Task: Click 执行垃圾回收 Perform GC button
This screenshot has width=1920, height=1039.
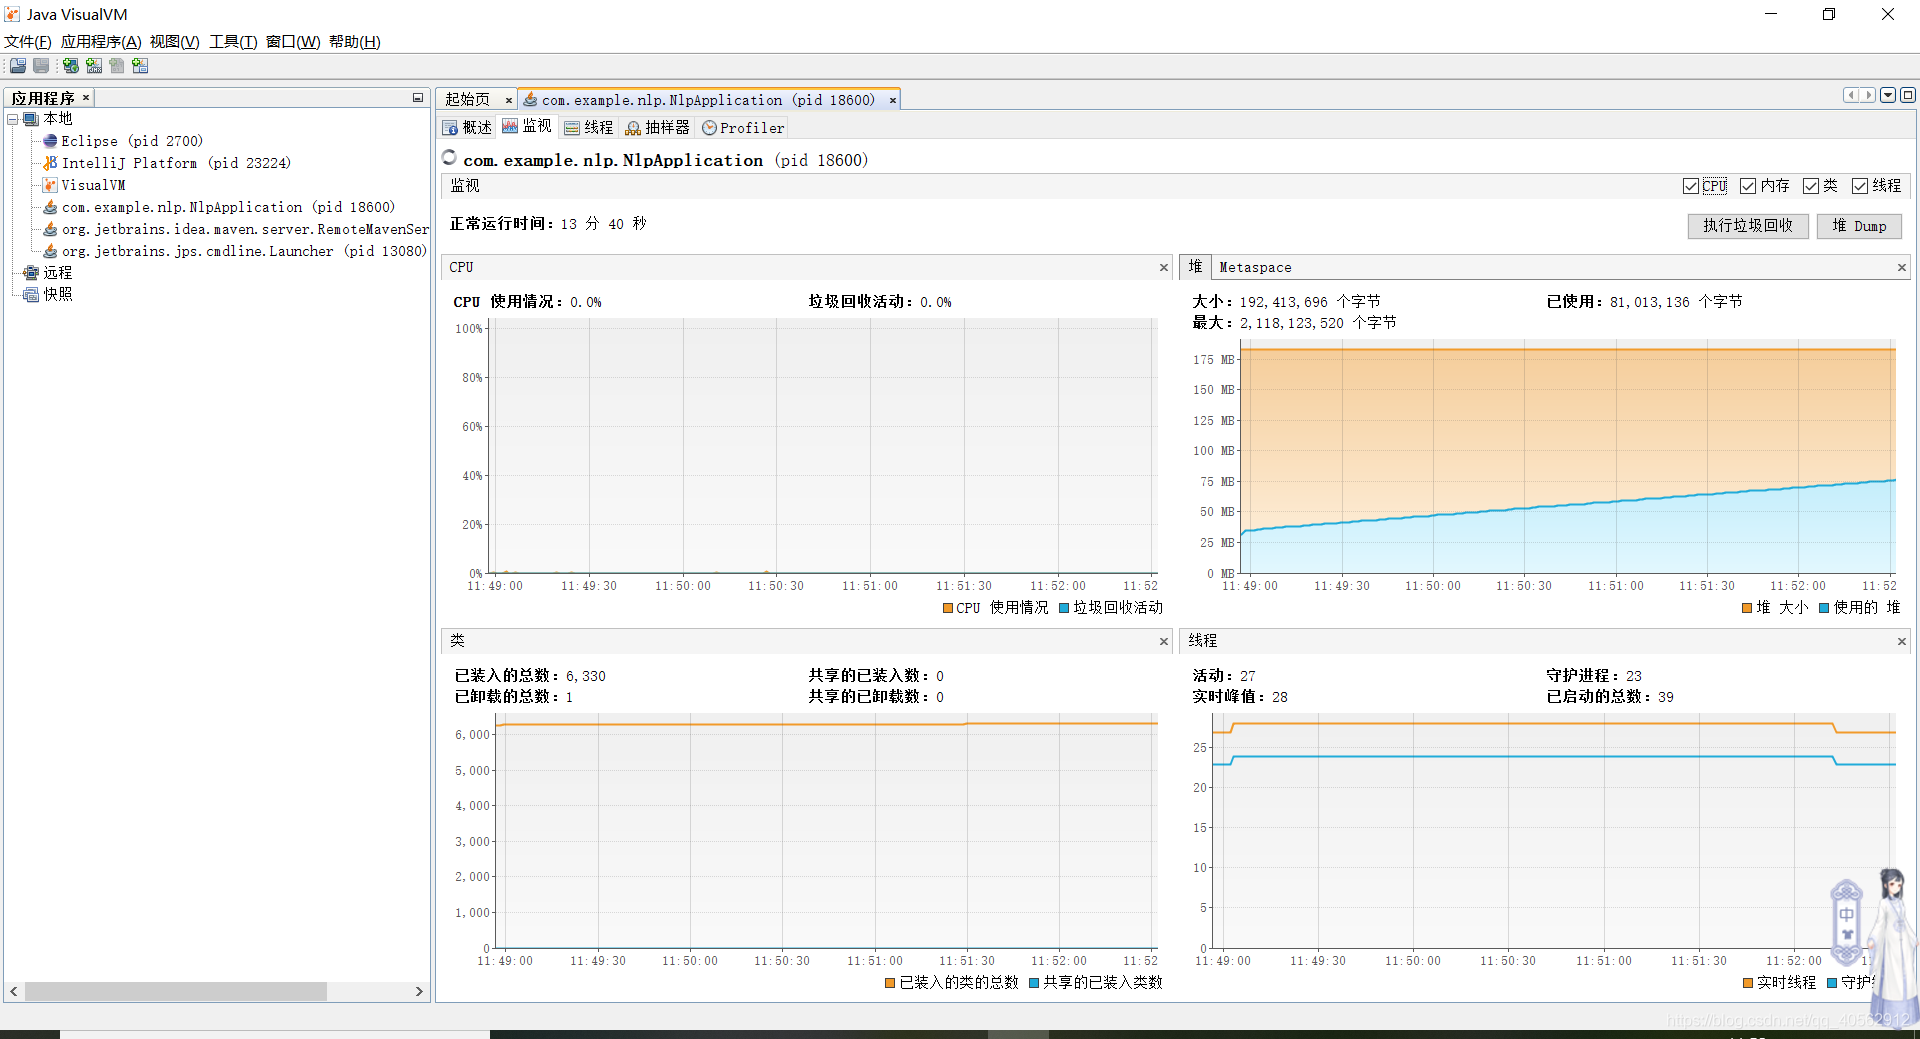Action: (1748, 226)
